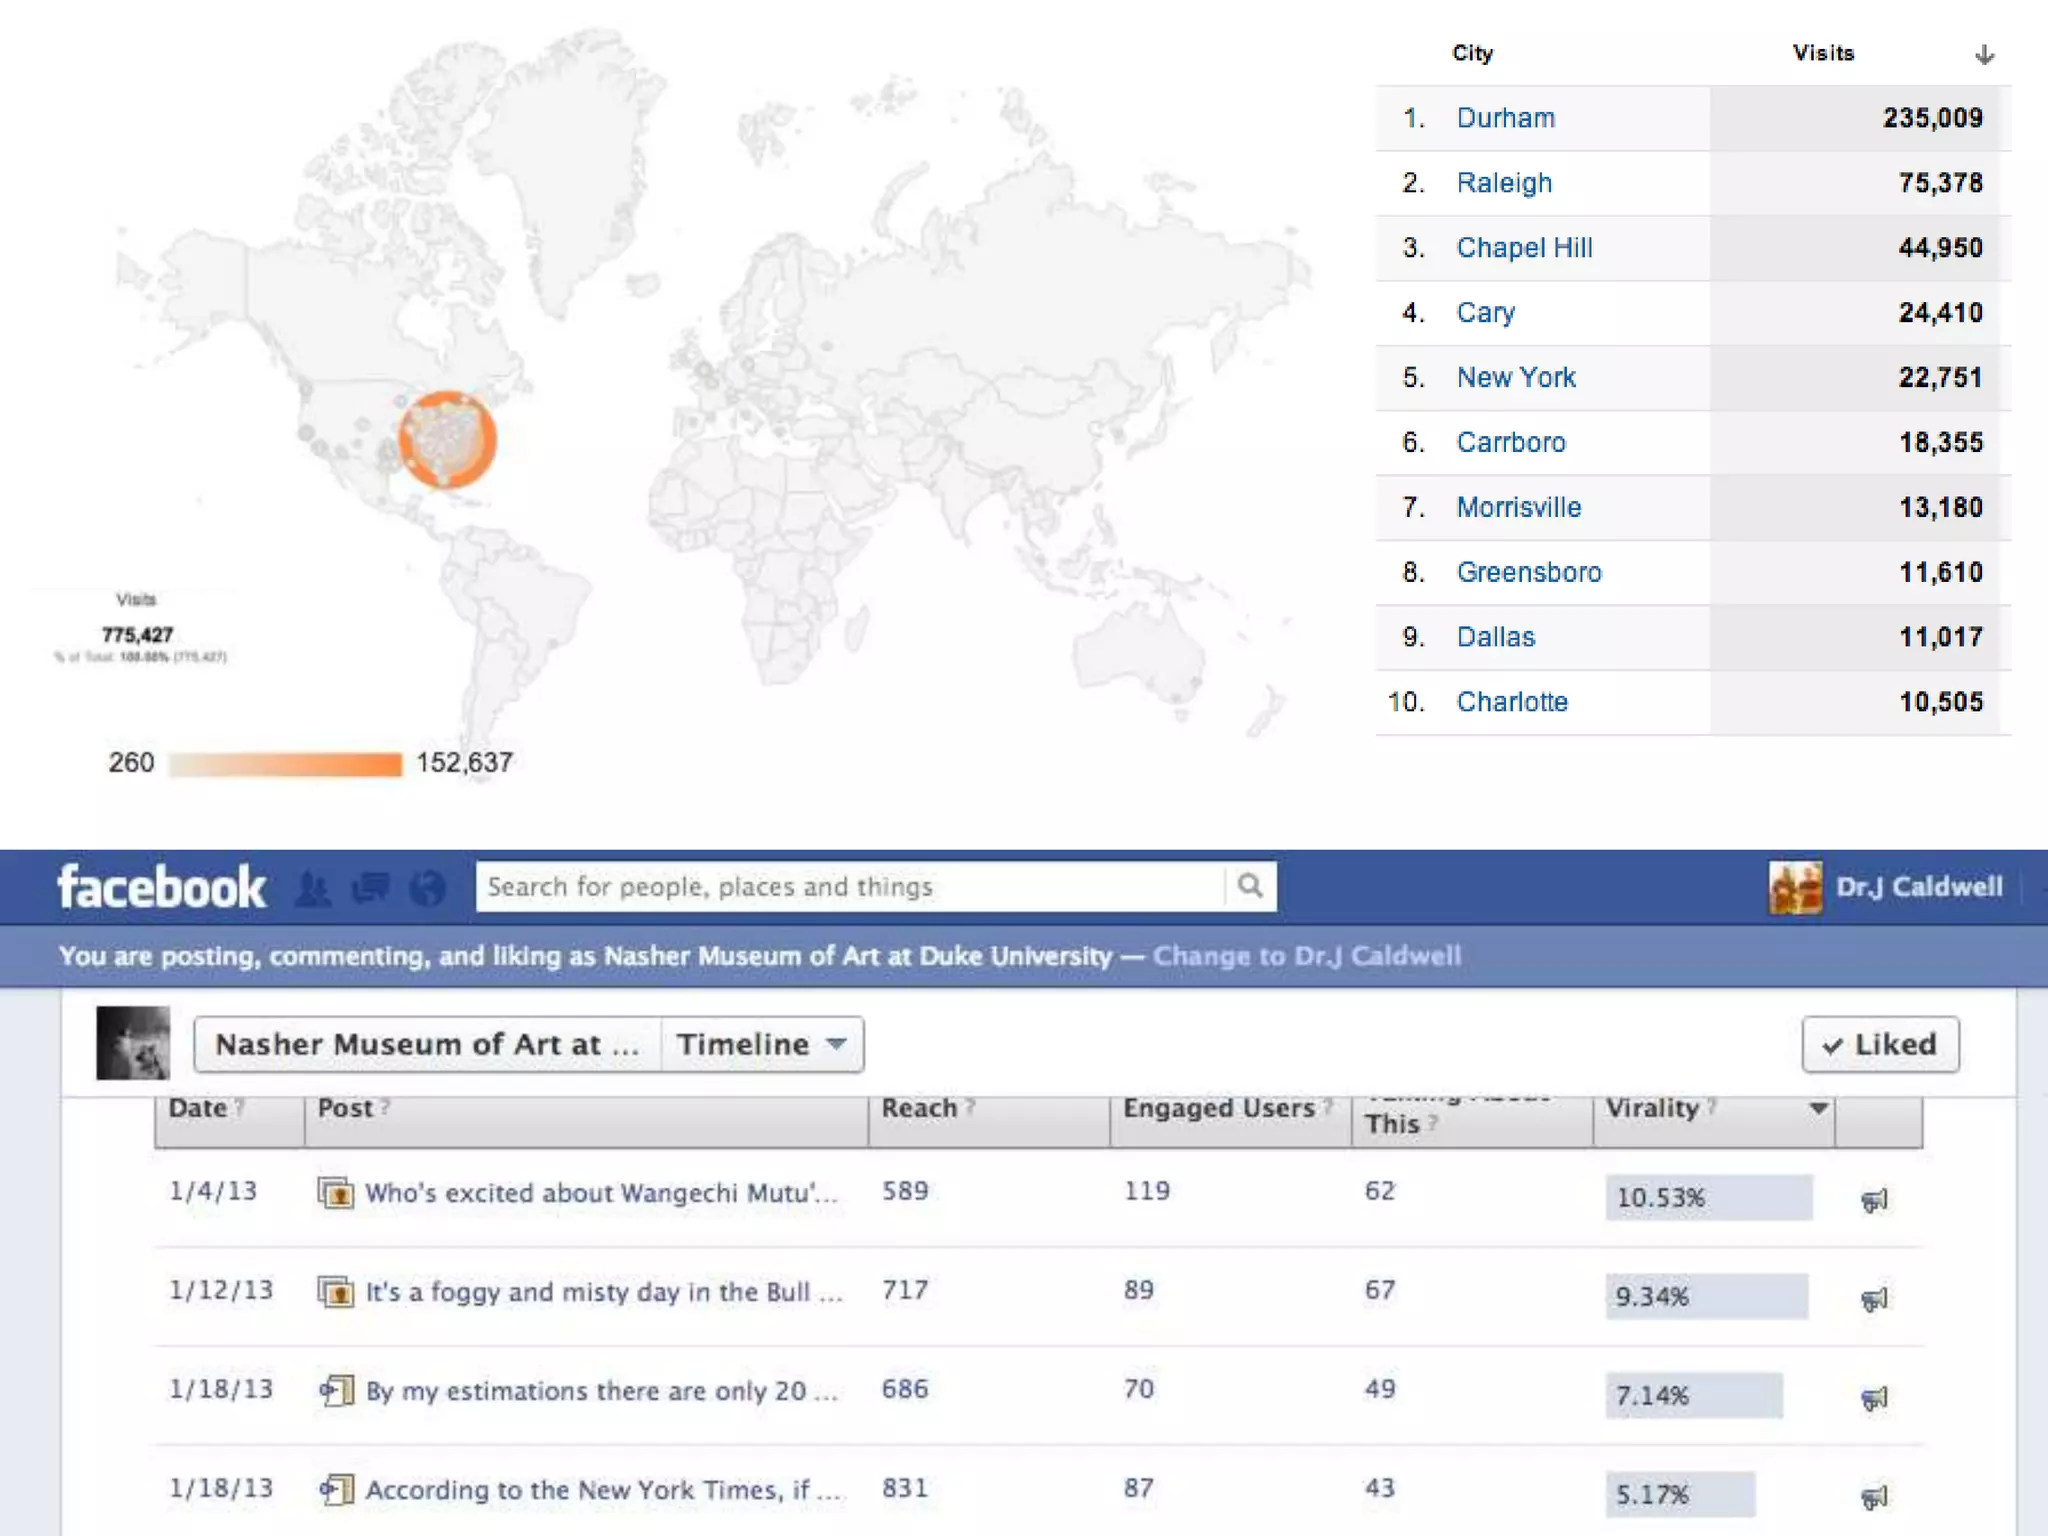Click promote megaphone icon for 7.14% post
This screenshot has height=1536, width=2048.
(1874, 1397)
